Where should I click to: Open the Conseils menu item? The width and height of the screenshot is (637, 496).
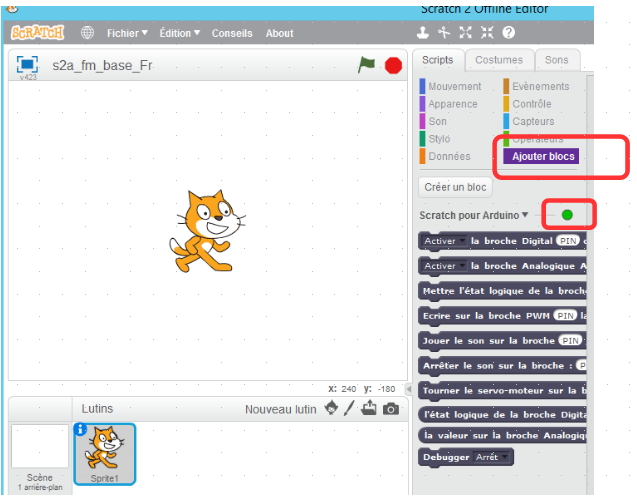(x=232, y=33)
